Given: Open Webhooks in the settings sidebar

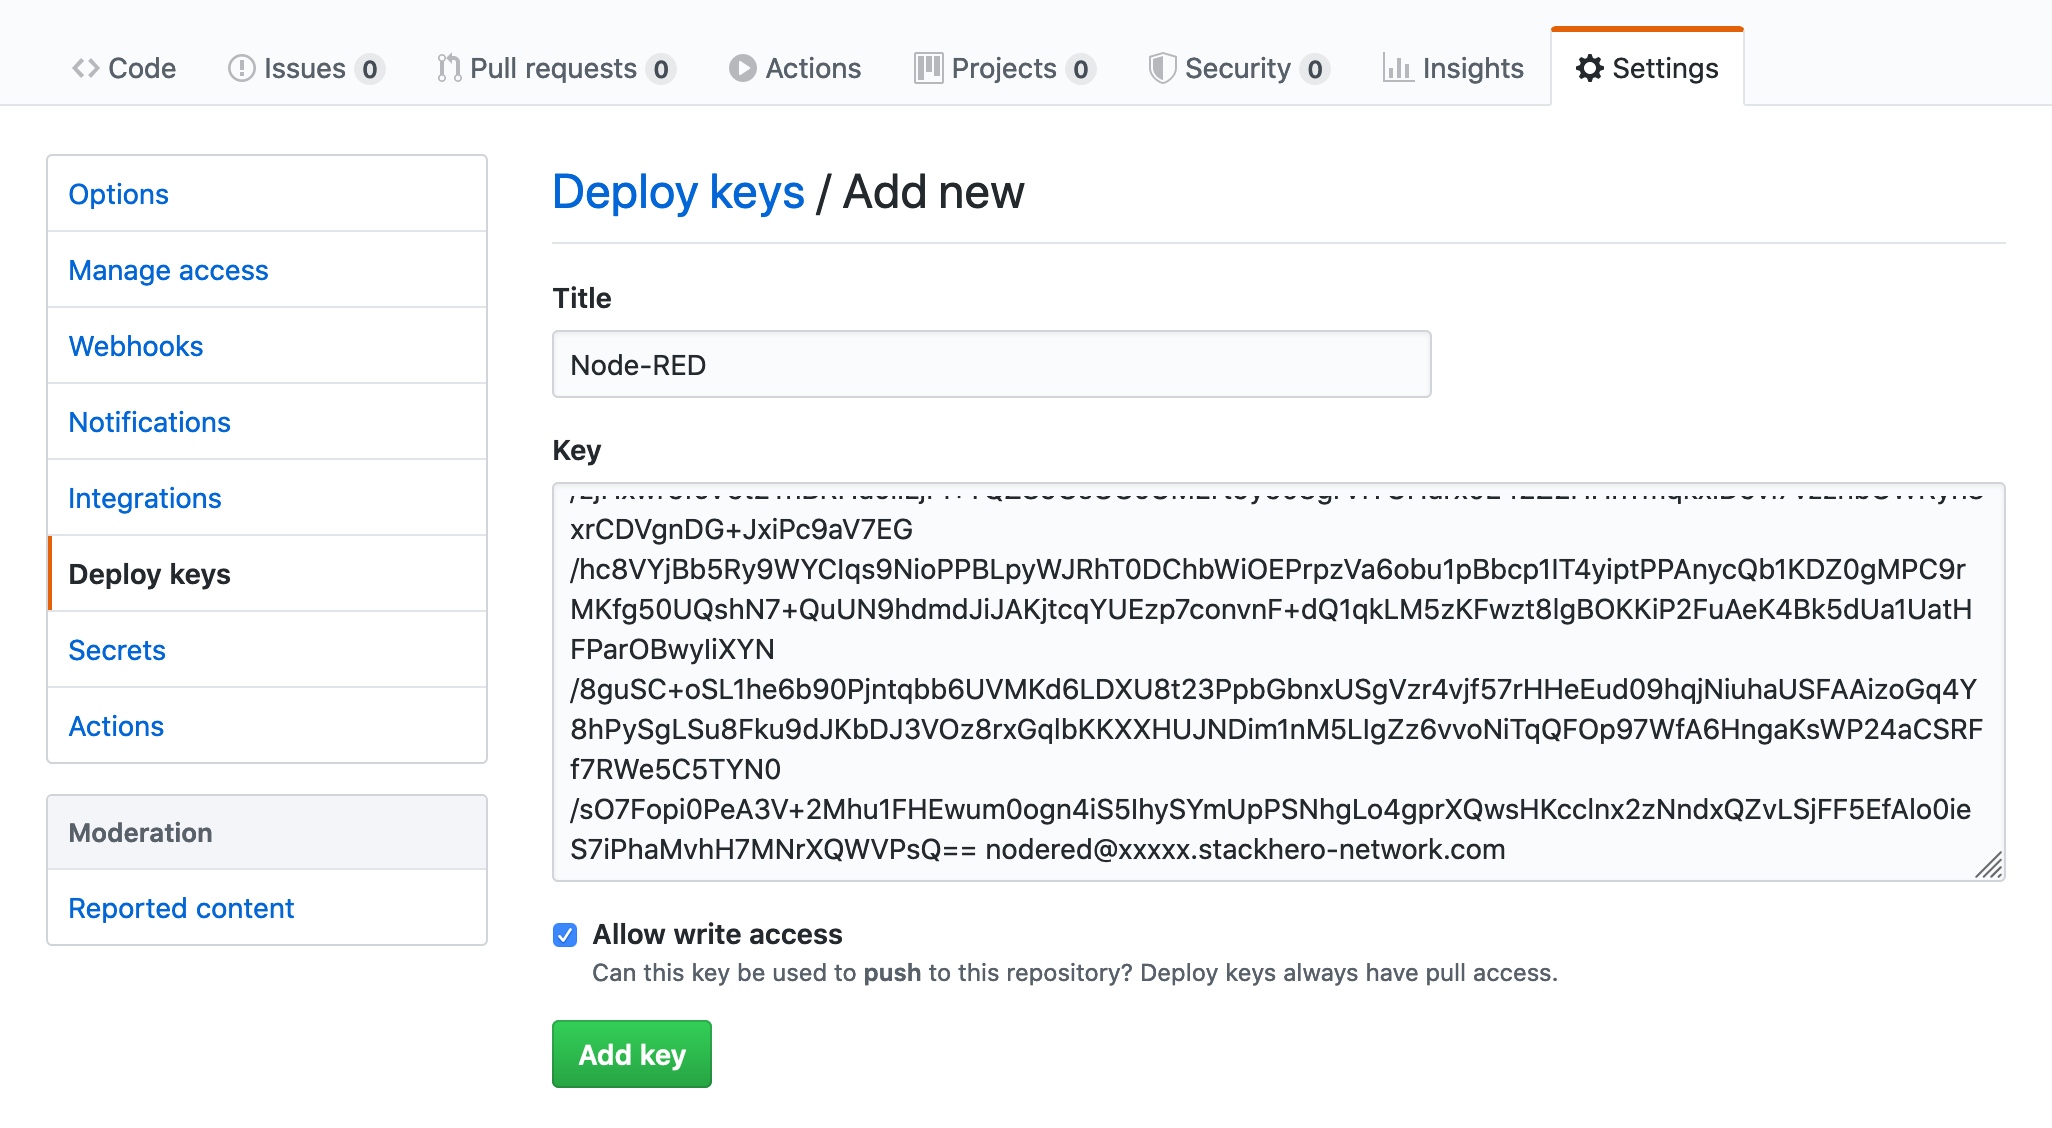Looking at the screenshot, I should pos(136,346).
